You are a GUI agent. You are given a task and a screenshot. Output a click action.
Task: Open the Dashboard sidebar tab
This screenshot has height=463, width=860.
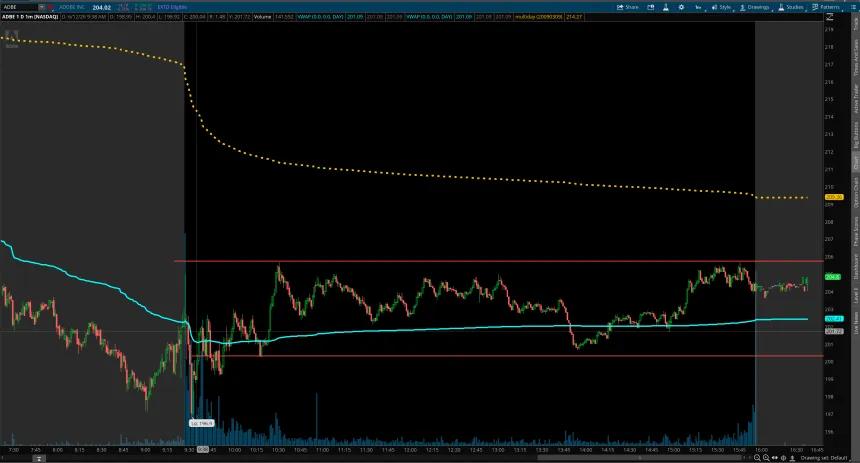(x=855, y=266)
